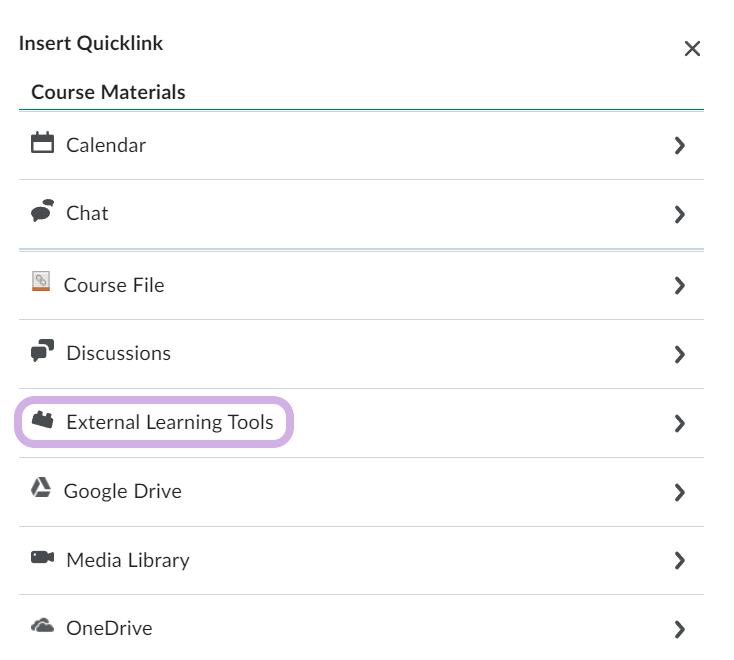734x660 pixels.
Task: Expand the Discussions row chevron
Action: (680, 354)
